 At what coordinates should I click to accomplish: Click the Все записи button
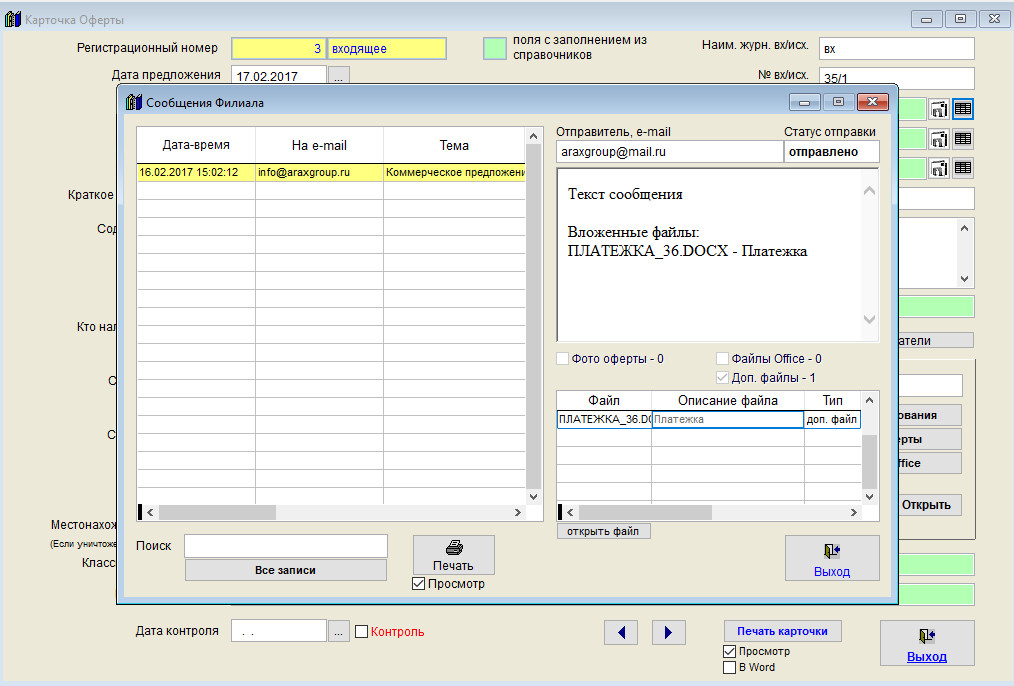pyautogui.click(x=285, y=570)
